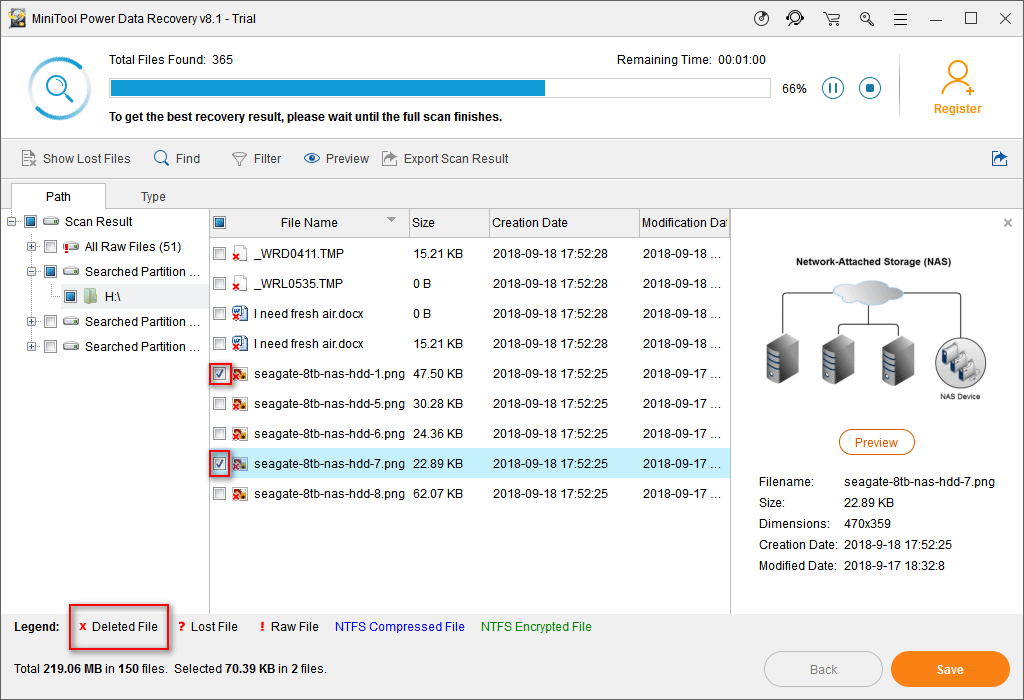Sort by the Creation Date column header

564,223
